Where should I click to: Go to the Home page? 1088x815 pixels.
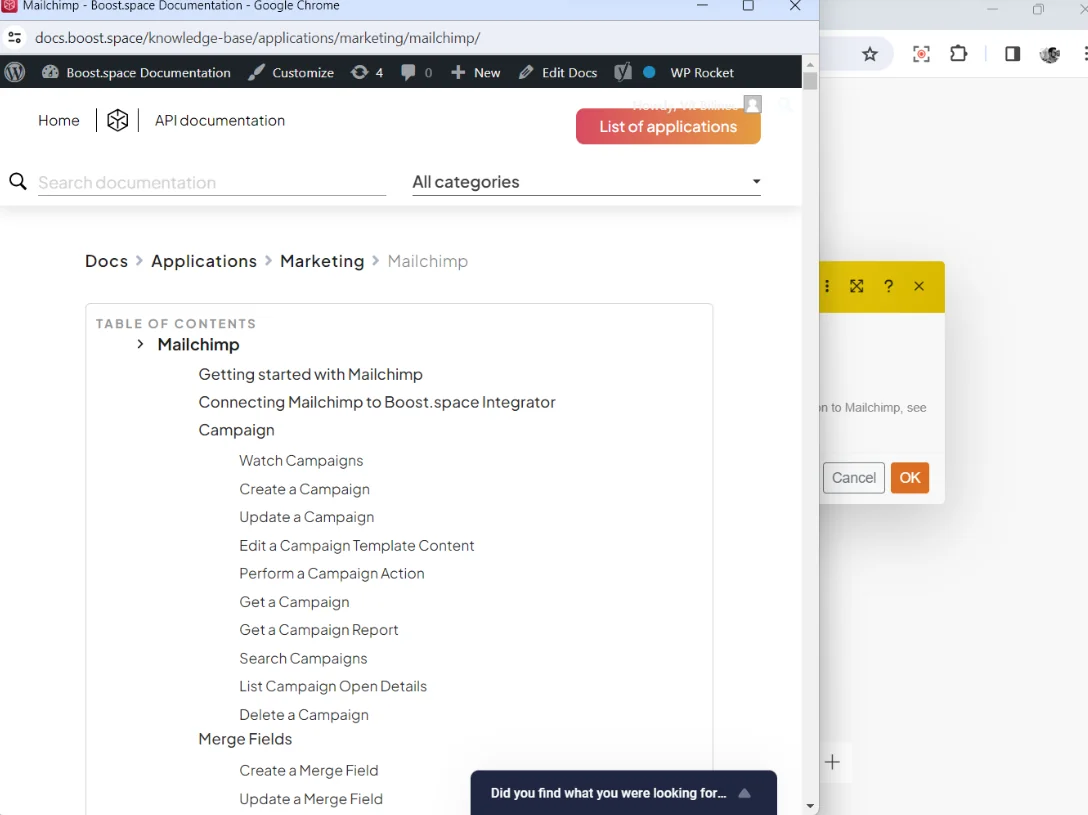[59, 121]
